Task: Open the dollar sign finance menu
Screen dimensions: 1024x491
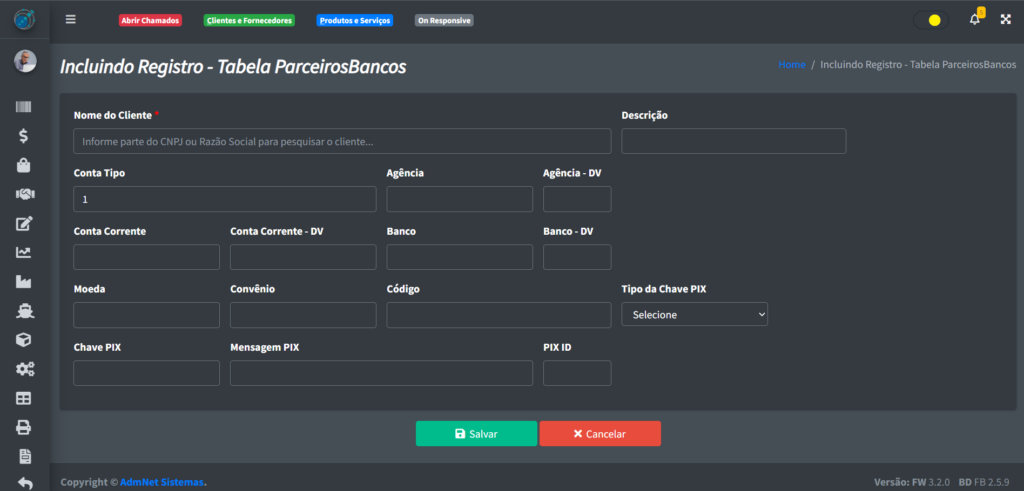Action: point(24,136)
